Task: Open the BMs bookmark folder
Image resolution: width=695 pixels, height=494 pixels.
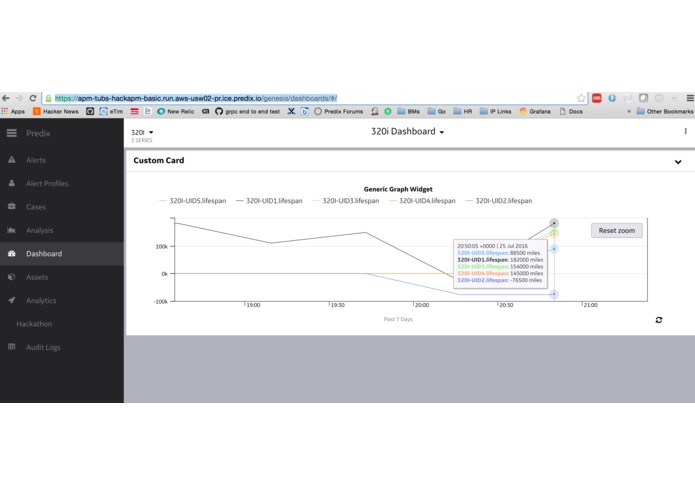Action: coord(408,111)
